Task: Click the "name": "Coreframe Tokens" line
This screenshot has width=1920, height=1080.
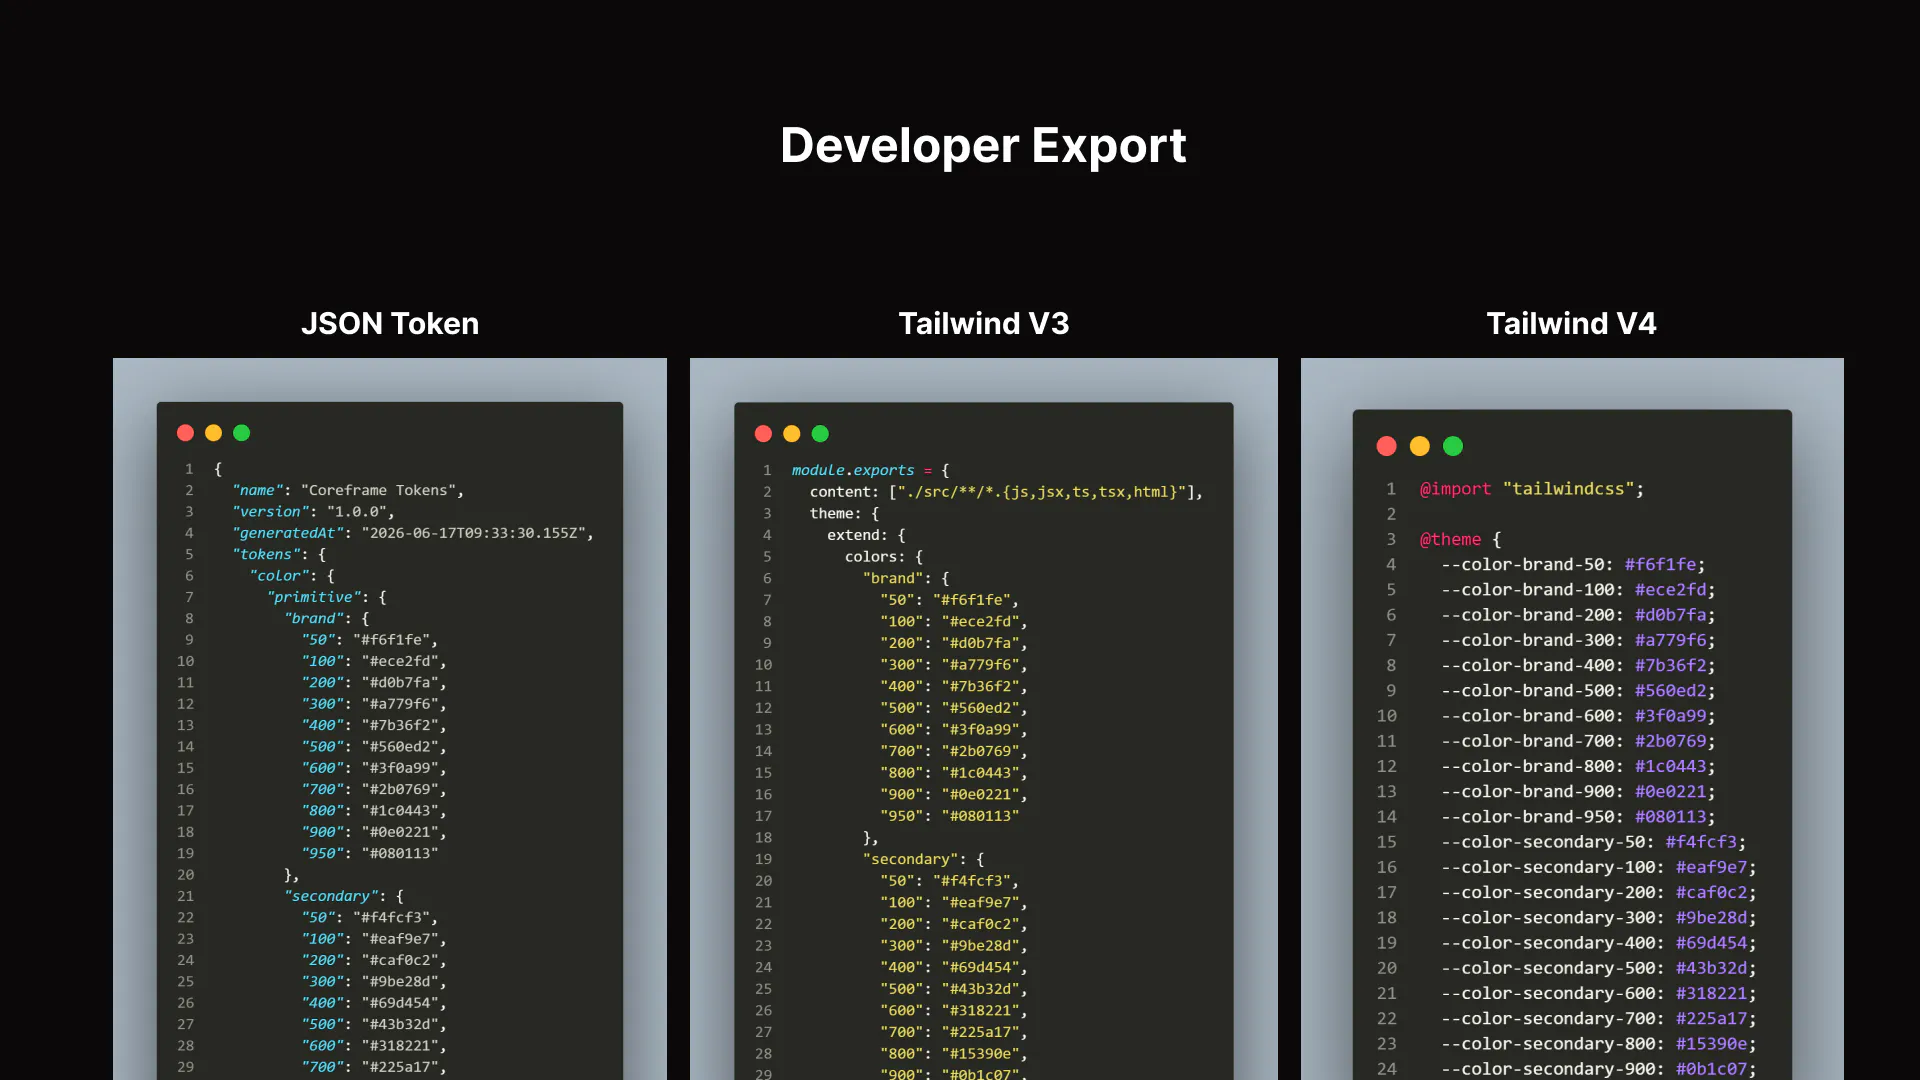Action: (x=348, y=490)
